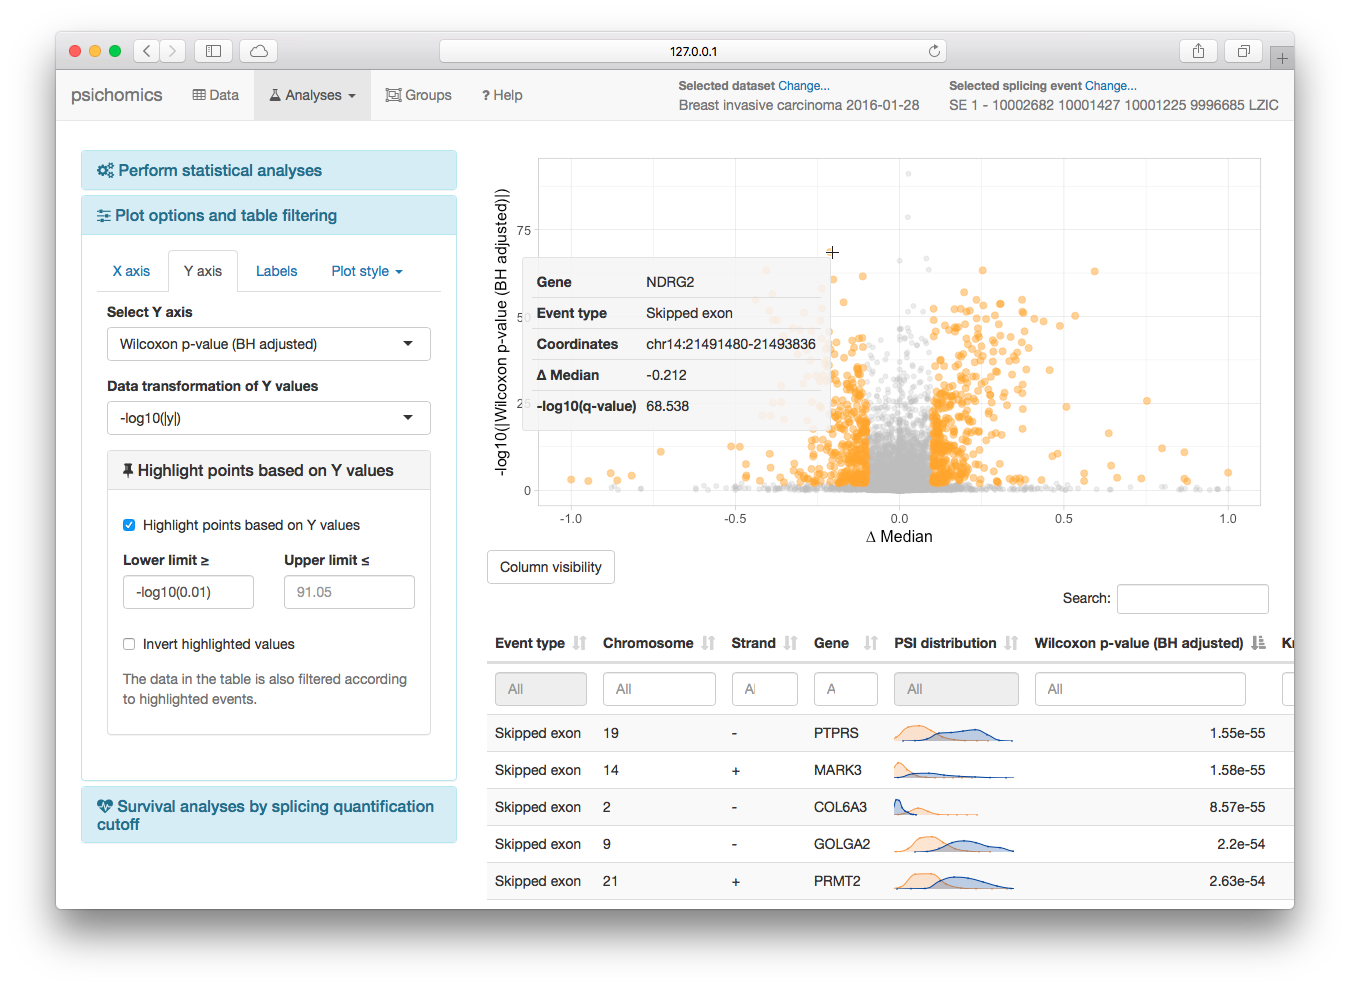Click the psichomics brand title

point(116,95)
